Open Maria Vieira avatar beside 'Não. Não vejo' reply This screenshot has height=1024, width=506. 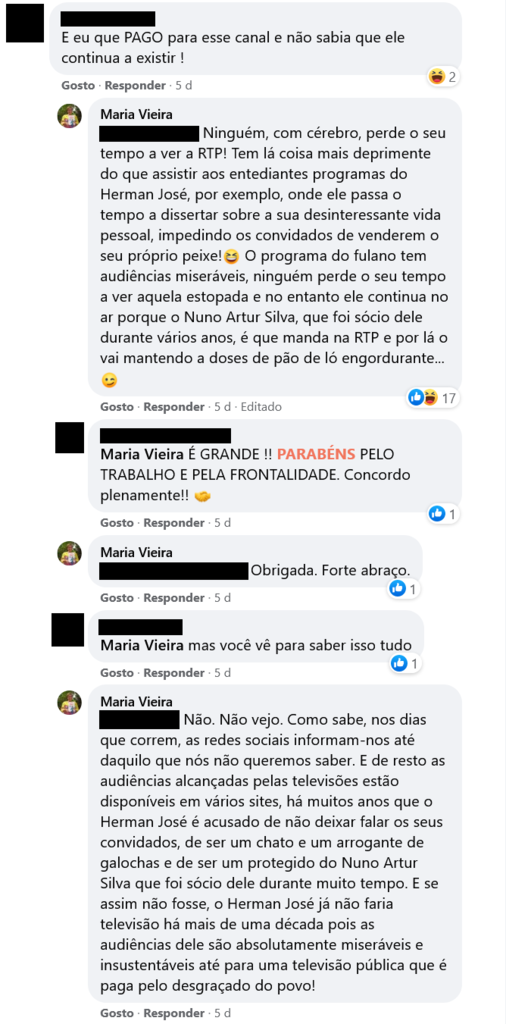(69, 702)
